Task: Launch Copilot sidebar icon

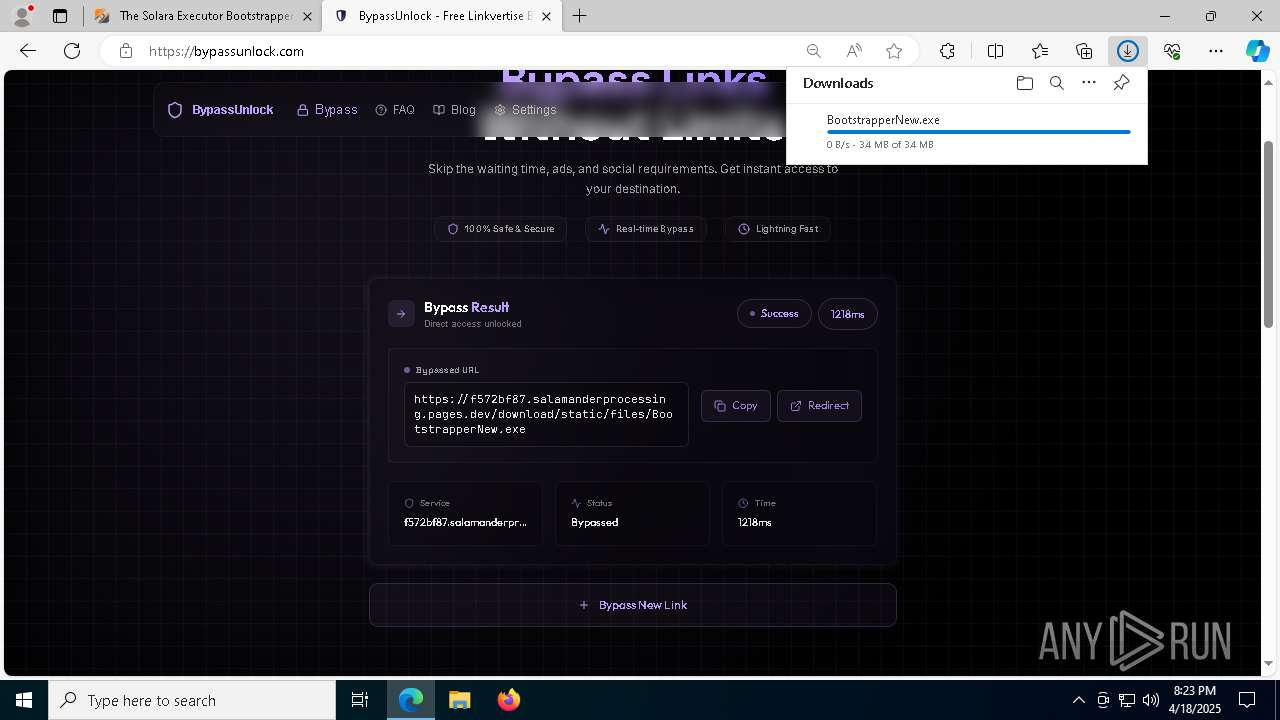Action: pyautogui.click(x=1258, y=51)
